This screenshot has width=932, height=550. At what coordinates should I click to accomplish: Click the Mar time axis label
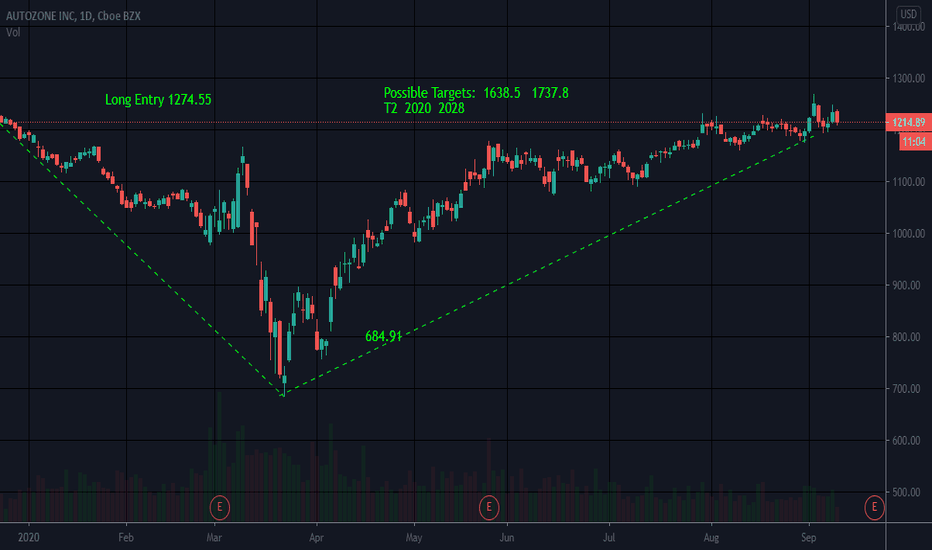[214, 538]
